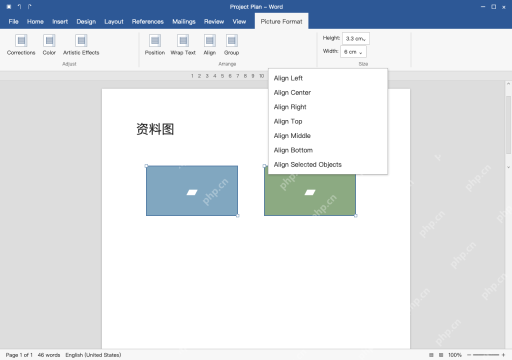Click the Align tool icon

(x=210, y=41)
